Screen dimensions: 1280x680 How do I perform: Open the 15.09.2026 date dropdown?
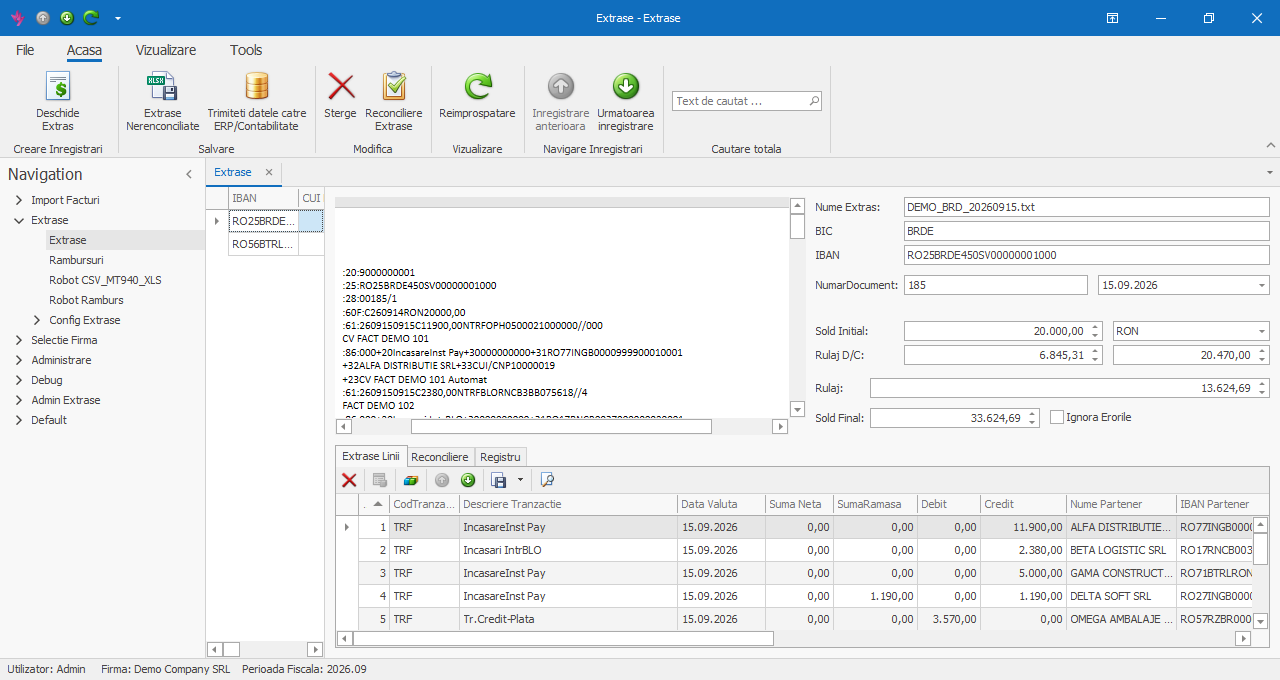[x=1263, y=285]
